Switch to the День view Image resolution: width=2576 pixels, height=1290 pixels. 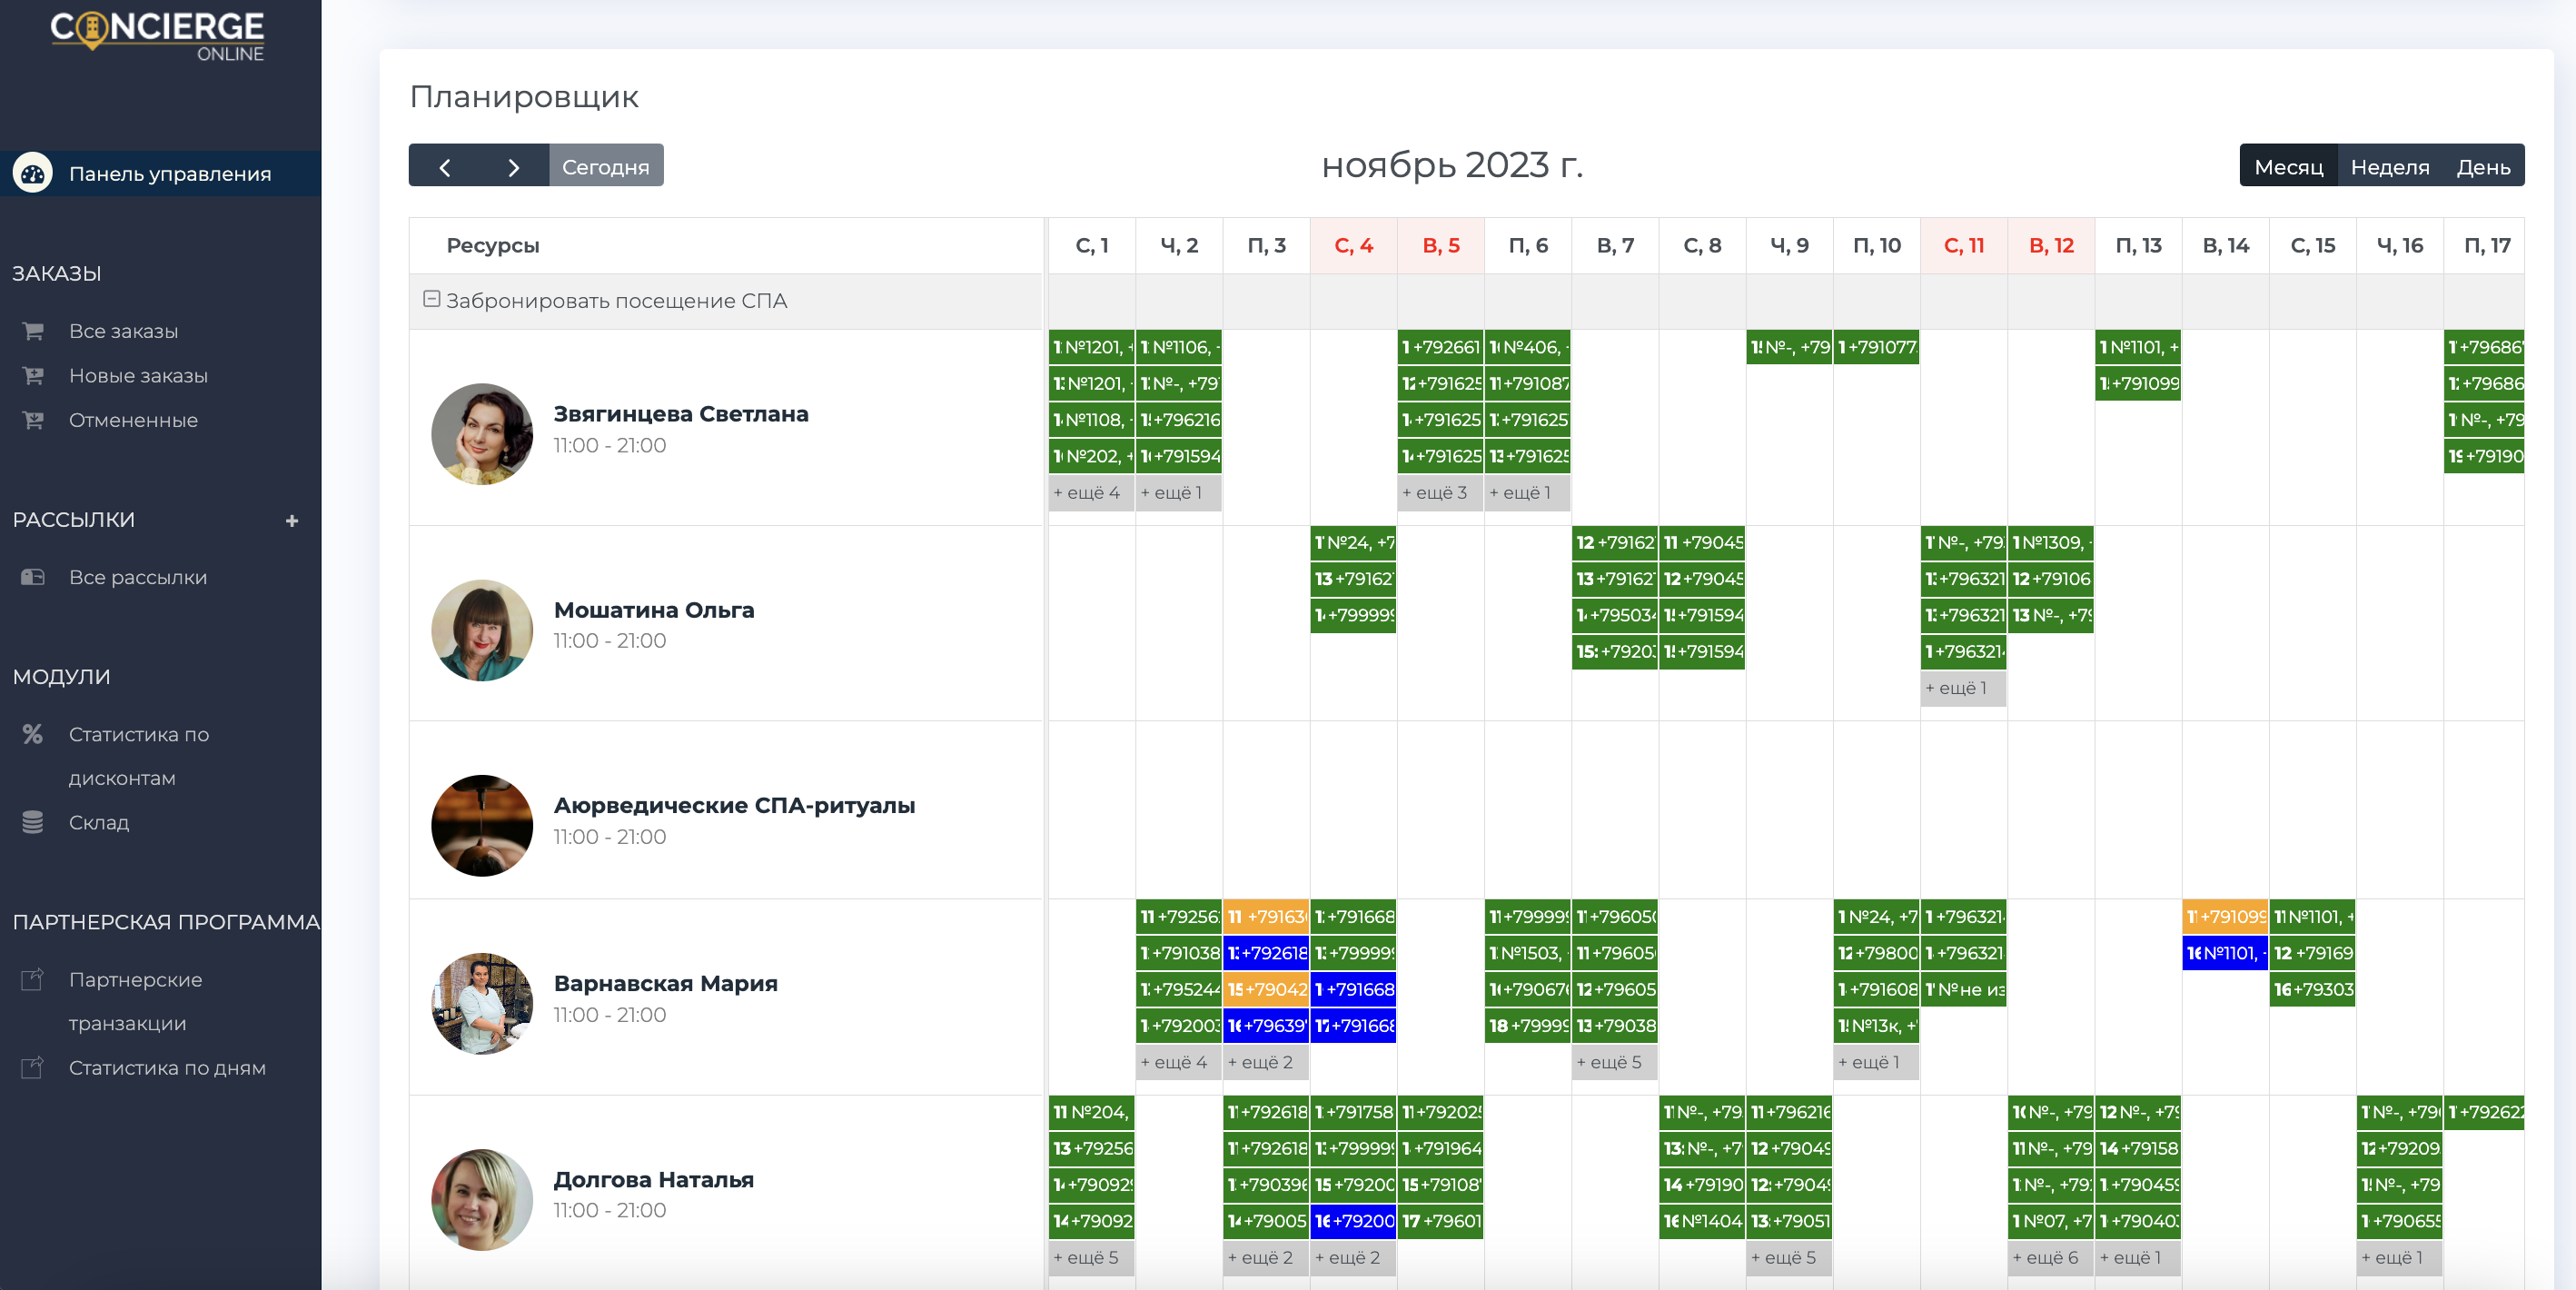[x=2482, y=167]
